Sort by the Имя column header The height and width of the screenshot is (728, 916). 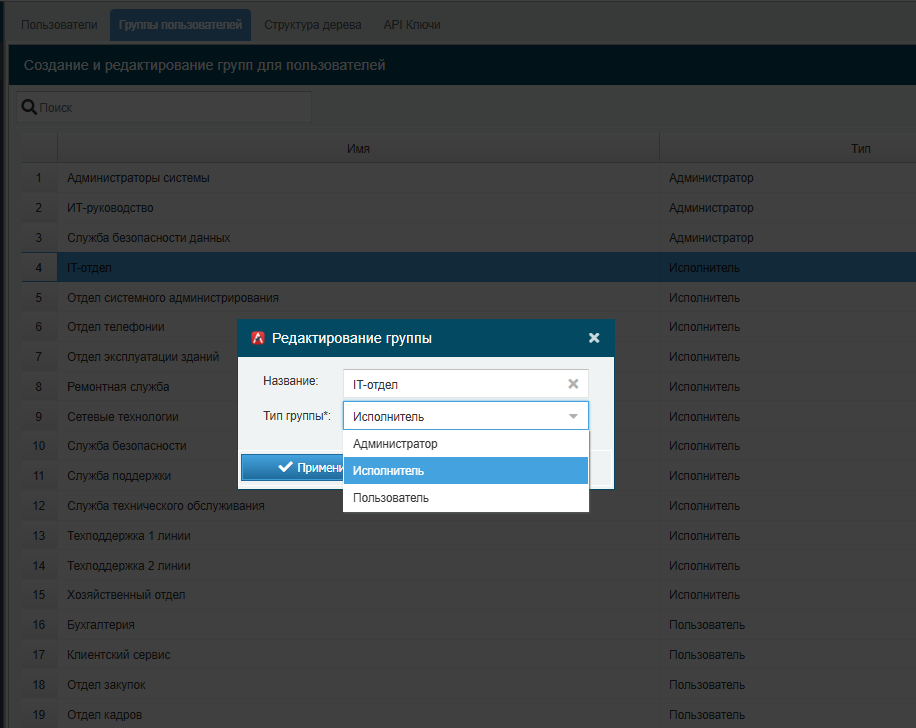[358, 148]
